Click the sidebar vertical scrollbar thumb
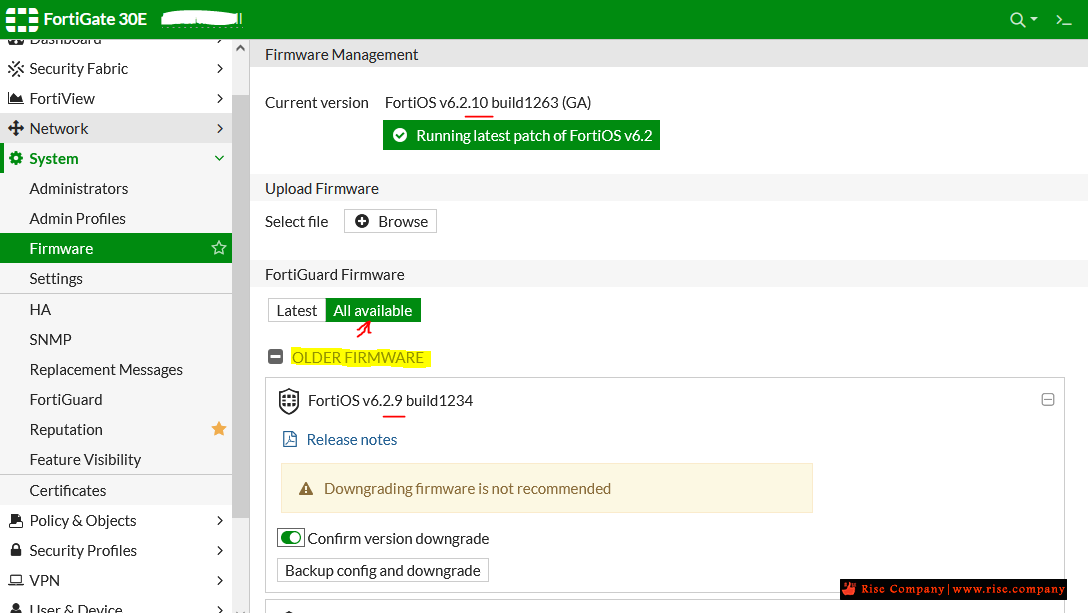Screen dimensions: 1088x613 [240, 305]
